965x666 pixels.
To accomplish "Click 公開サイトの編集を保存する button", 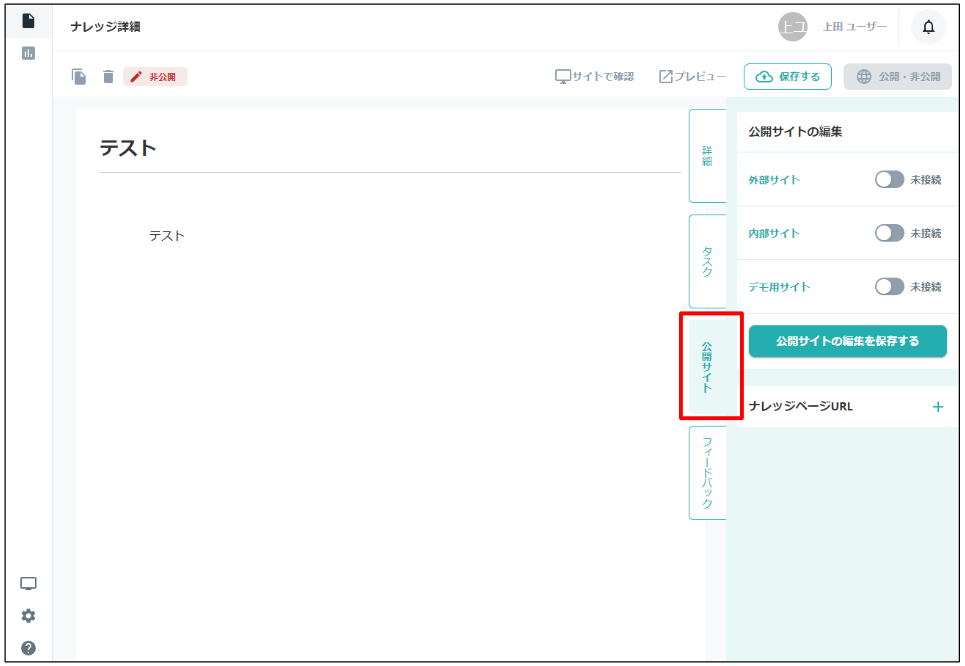I will coord(847,341).
